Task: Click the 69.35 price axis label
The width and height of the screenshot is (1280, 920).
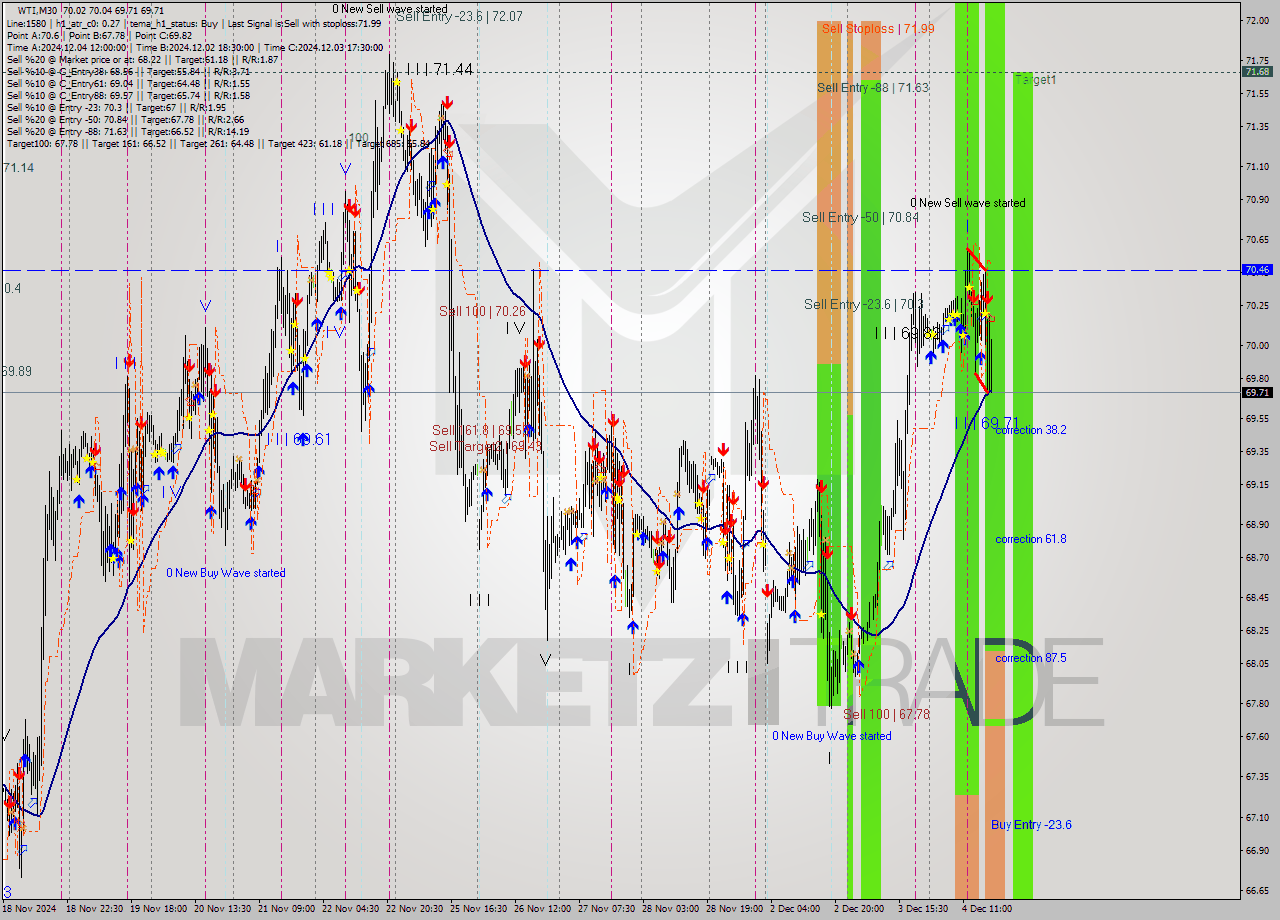Action: pyautogui.click(x=1257, y=452)
